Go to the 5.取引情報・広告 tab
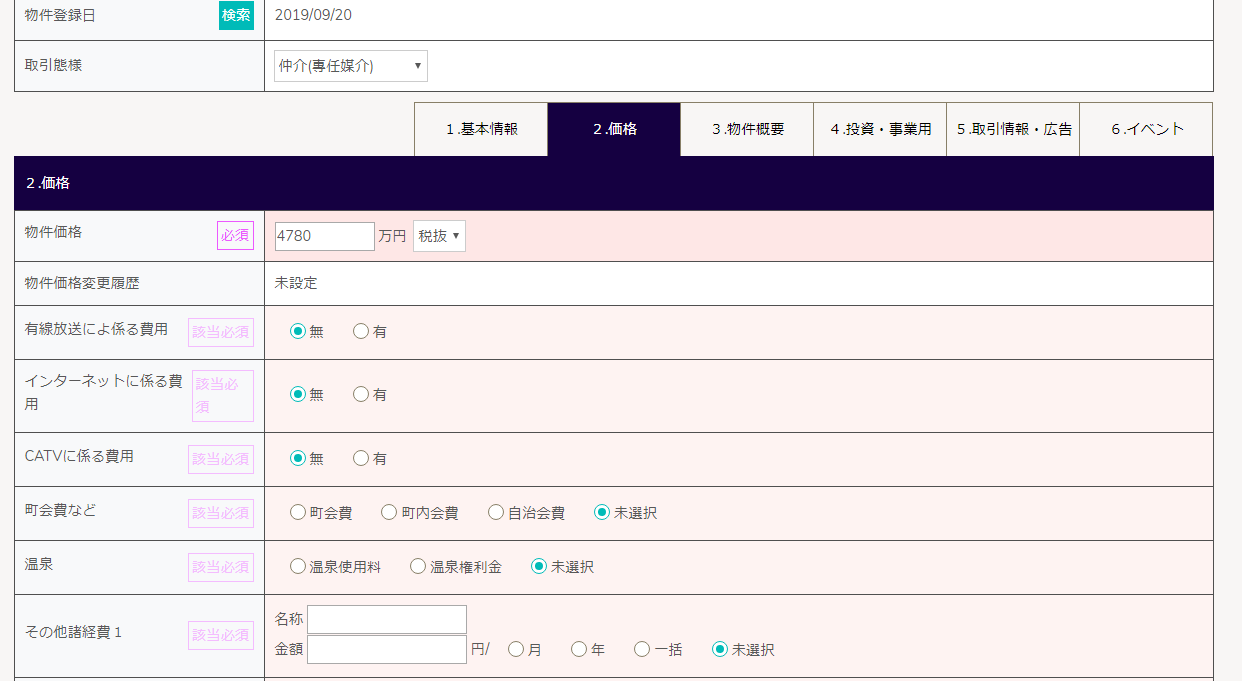Screen dimensions: 1242x681 [x=1013, y=129]
